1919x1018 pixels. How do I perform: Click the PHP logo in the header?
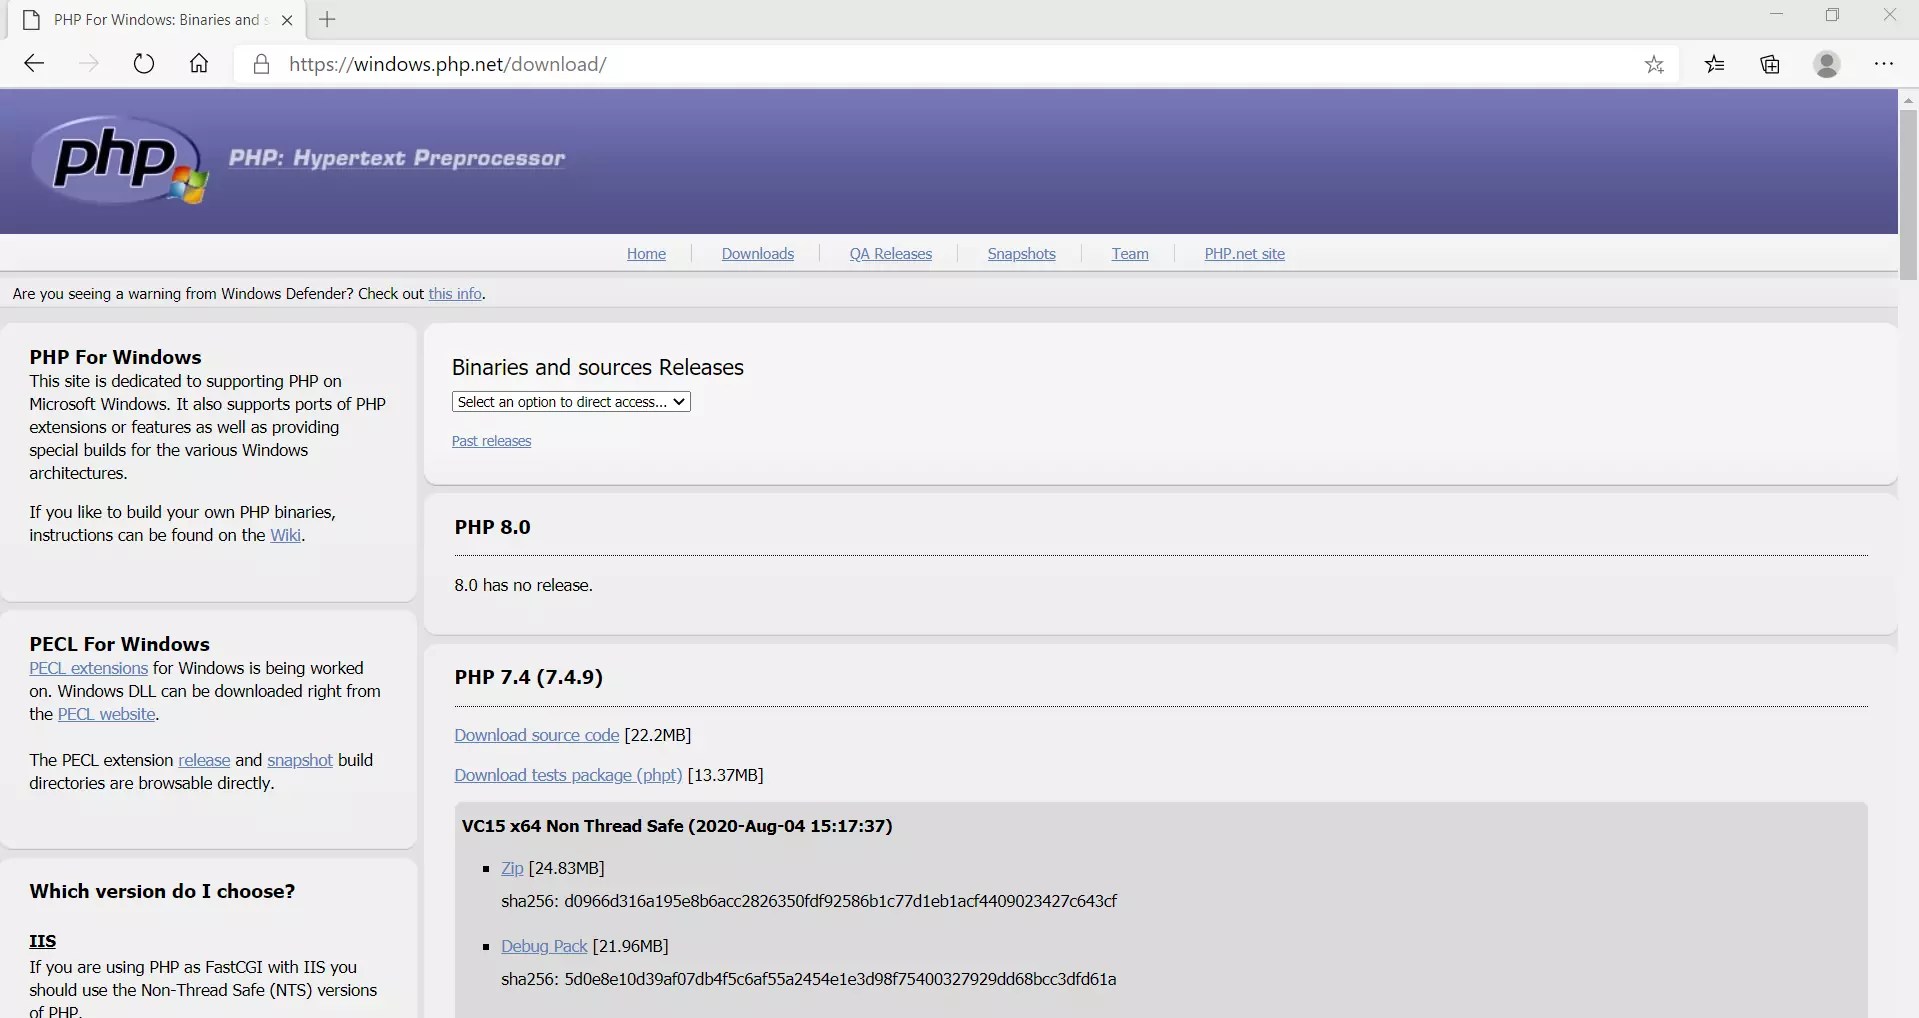tap(120, 160)
